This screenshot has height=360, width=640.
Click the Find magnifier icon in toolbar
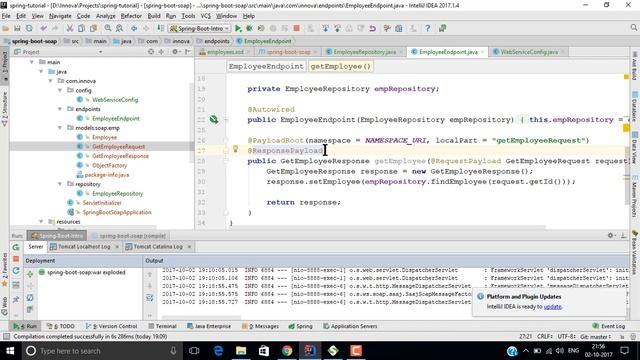(108, 29)
